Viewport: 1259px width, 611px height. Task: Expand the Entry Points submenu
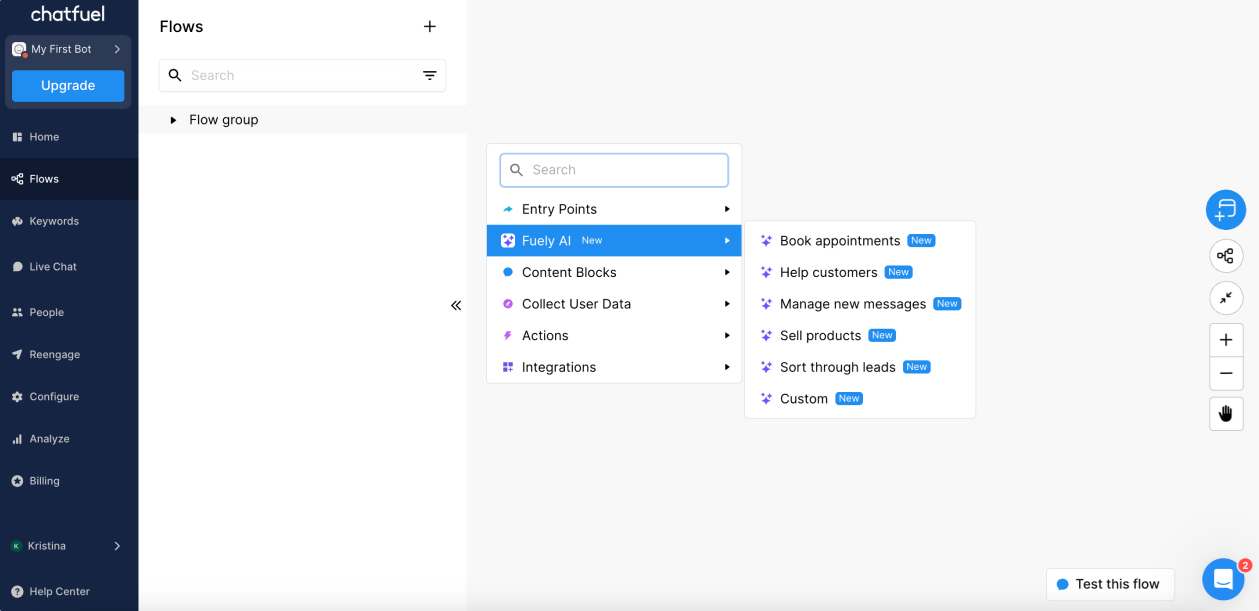pos(614,209)
